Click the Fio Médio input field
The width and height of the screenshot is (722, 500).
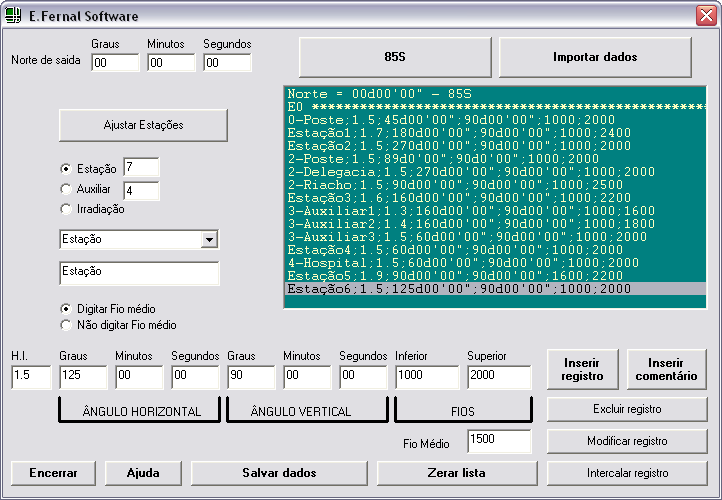pos(498,442)
